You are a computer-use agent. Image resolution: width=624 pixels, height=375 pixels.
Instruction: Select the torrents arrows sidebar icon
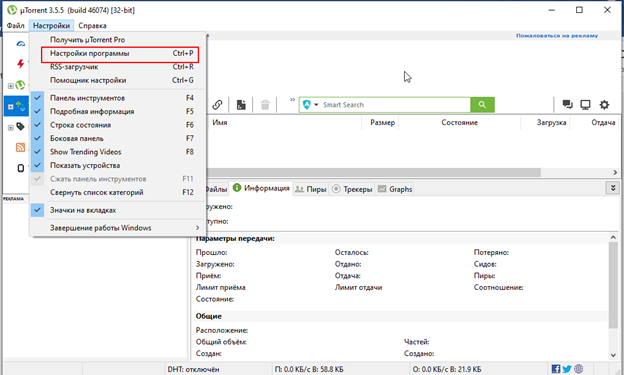pyautogui.click(x=20, y=107)
